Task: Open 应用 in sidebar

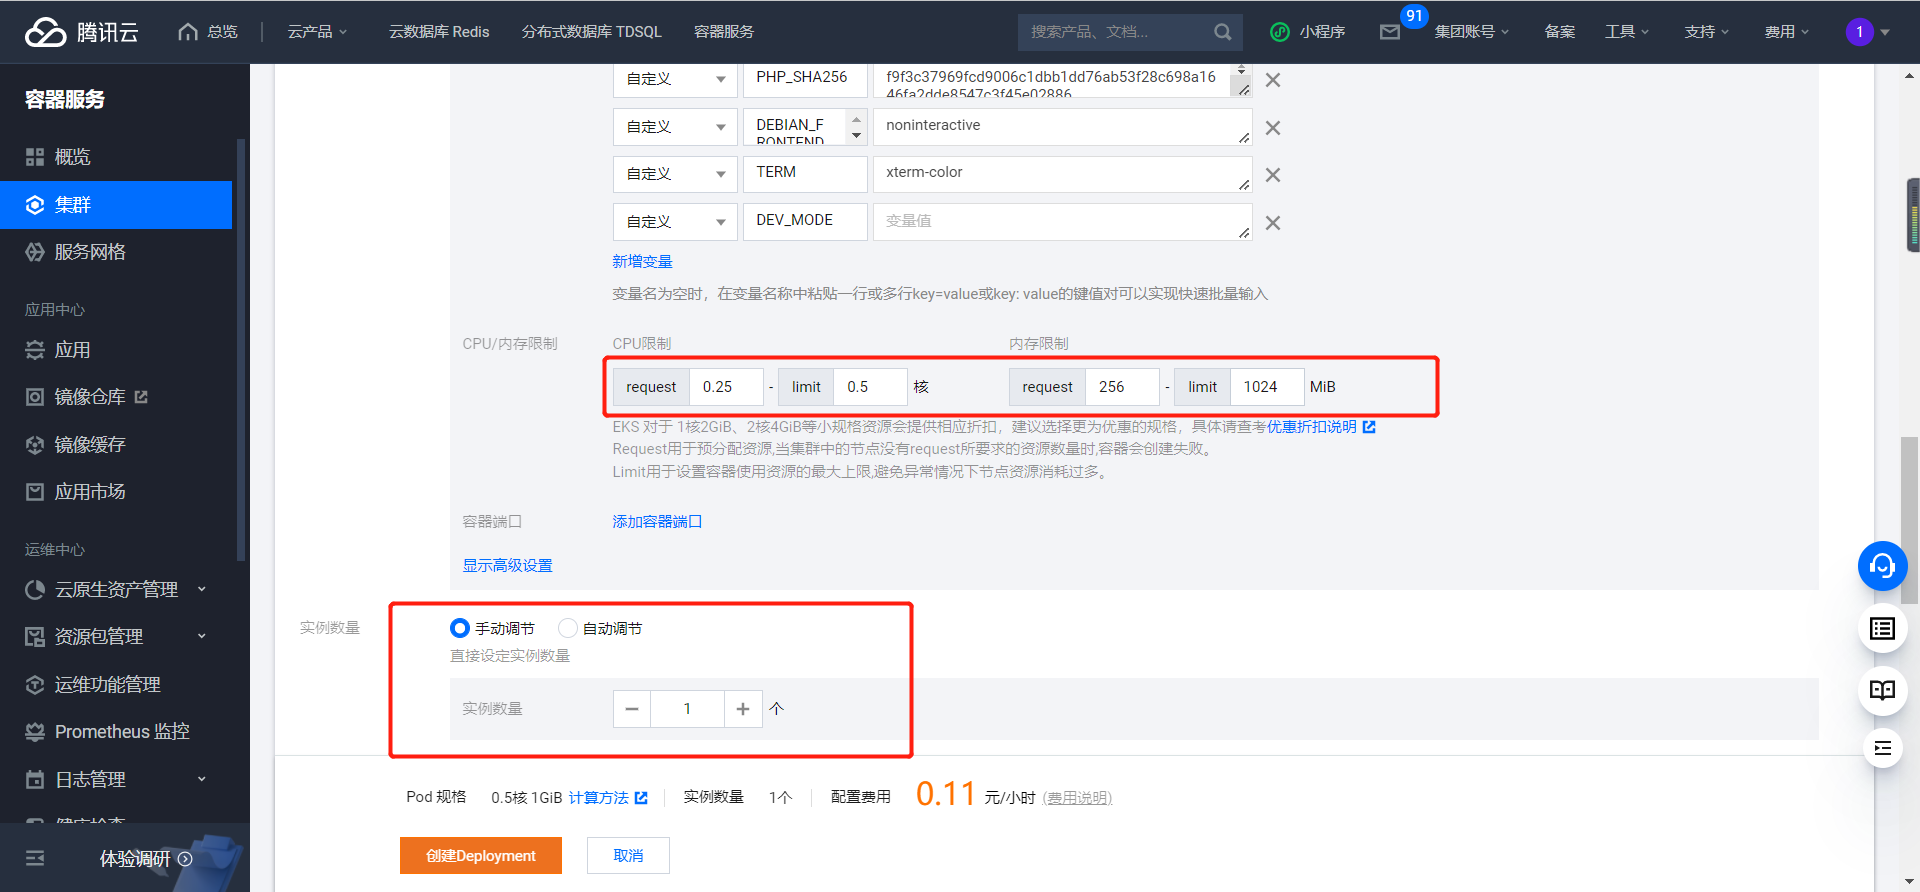Action: coord(116,350)
